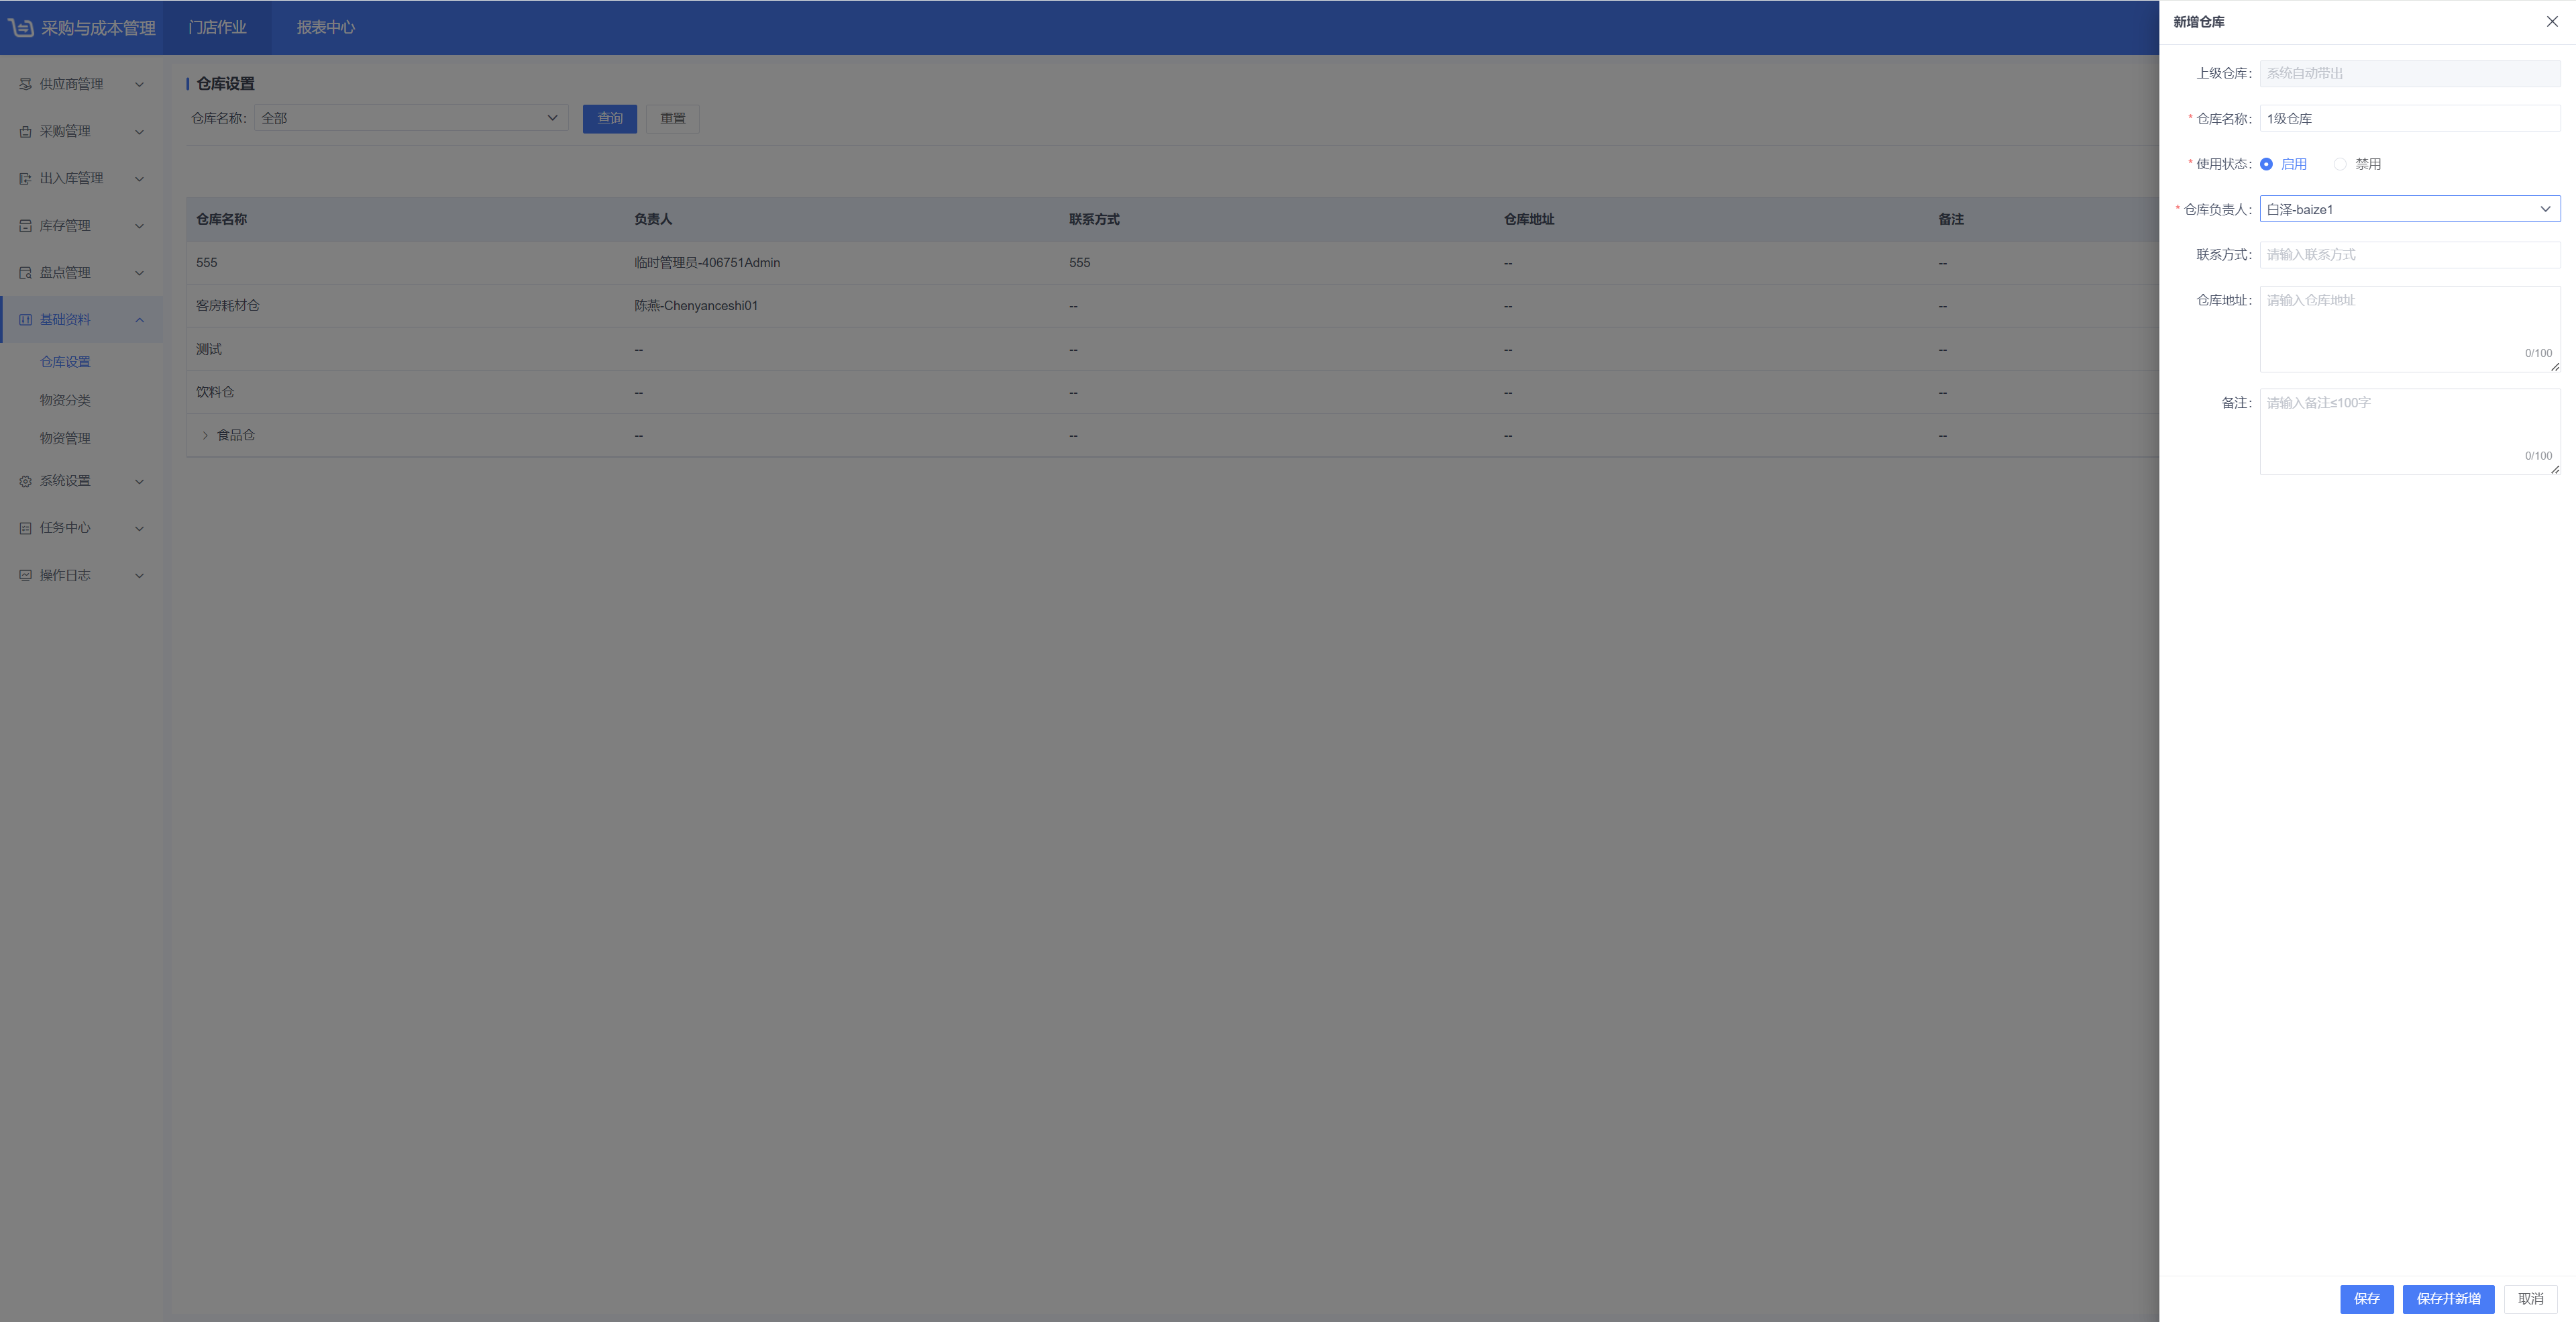Click the disabled 上级仓库 field
This screenshot has height=1322, width=2576.
point(2410,73)
